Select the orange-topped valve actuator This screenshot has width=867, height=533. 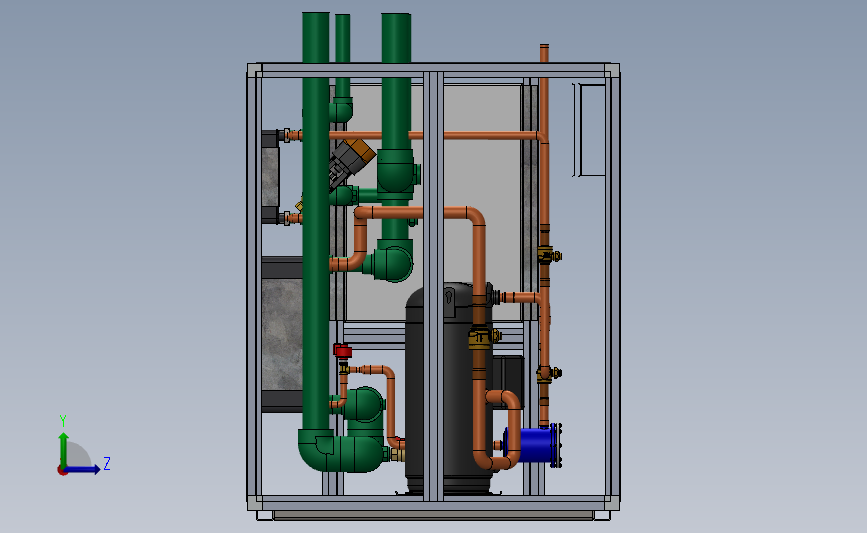pyautogui.click(x=352, y=159)
